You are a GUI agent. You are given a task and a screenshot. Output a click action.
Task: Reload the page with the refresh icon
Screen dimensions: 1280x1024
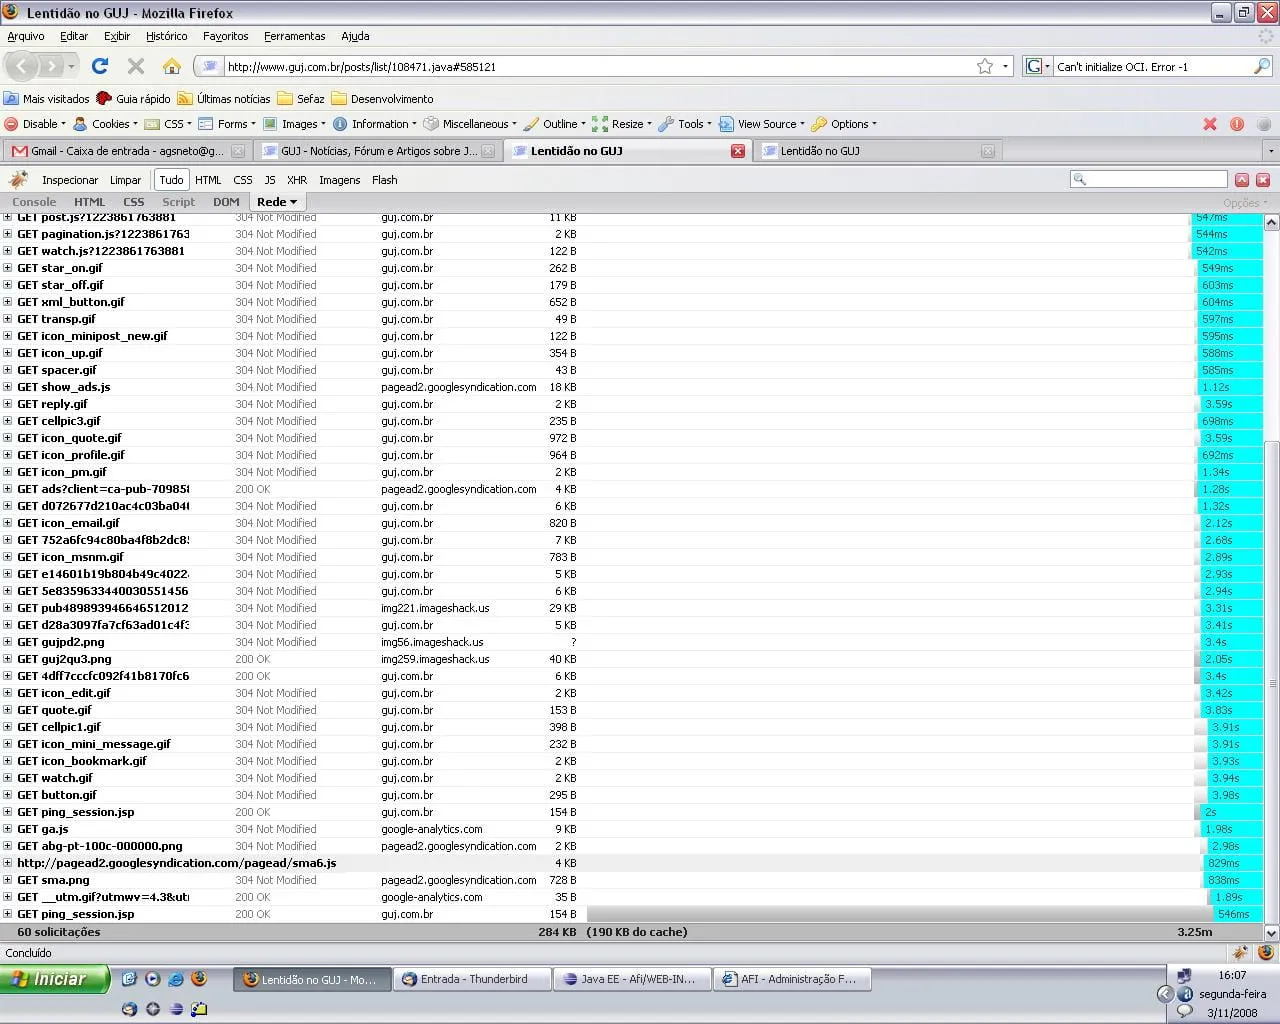click(x=99, y=66)
